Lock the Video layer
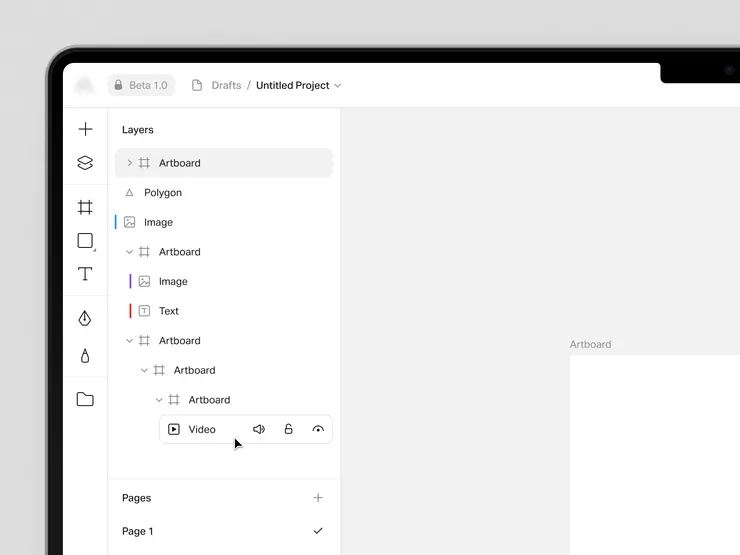Screen dimensions: 740x555 tap(288, 429)
